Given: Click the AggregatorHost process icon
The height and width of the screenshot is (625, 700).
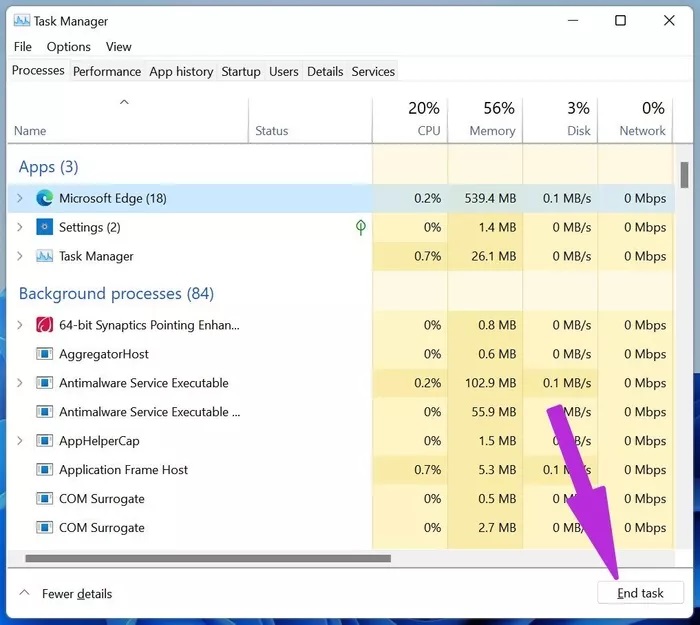Looking at the screenshot, I should [44, 354].
